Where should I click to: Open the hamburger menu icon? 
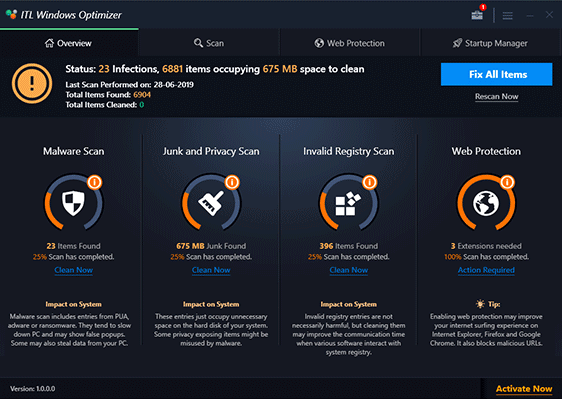coord(508,15)
